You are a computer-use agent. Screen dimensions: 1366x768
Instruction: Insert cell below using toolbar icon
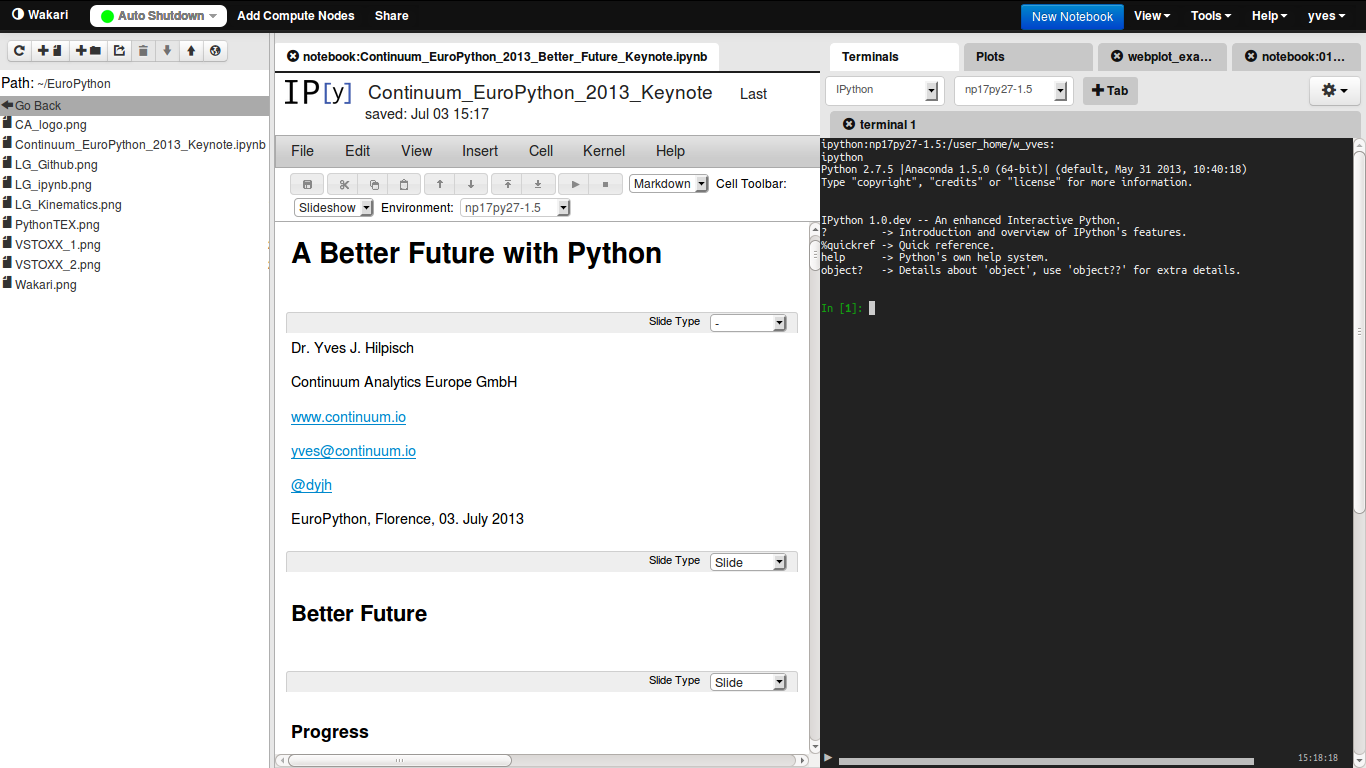pyautogui.click(x=538, y=184)
